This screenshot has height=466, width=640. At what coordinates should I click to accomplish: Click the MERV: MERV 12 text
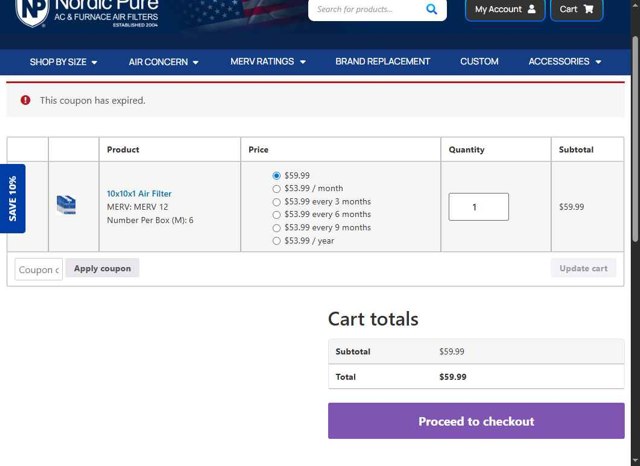click(138, 207)
